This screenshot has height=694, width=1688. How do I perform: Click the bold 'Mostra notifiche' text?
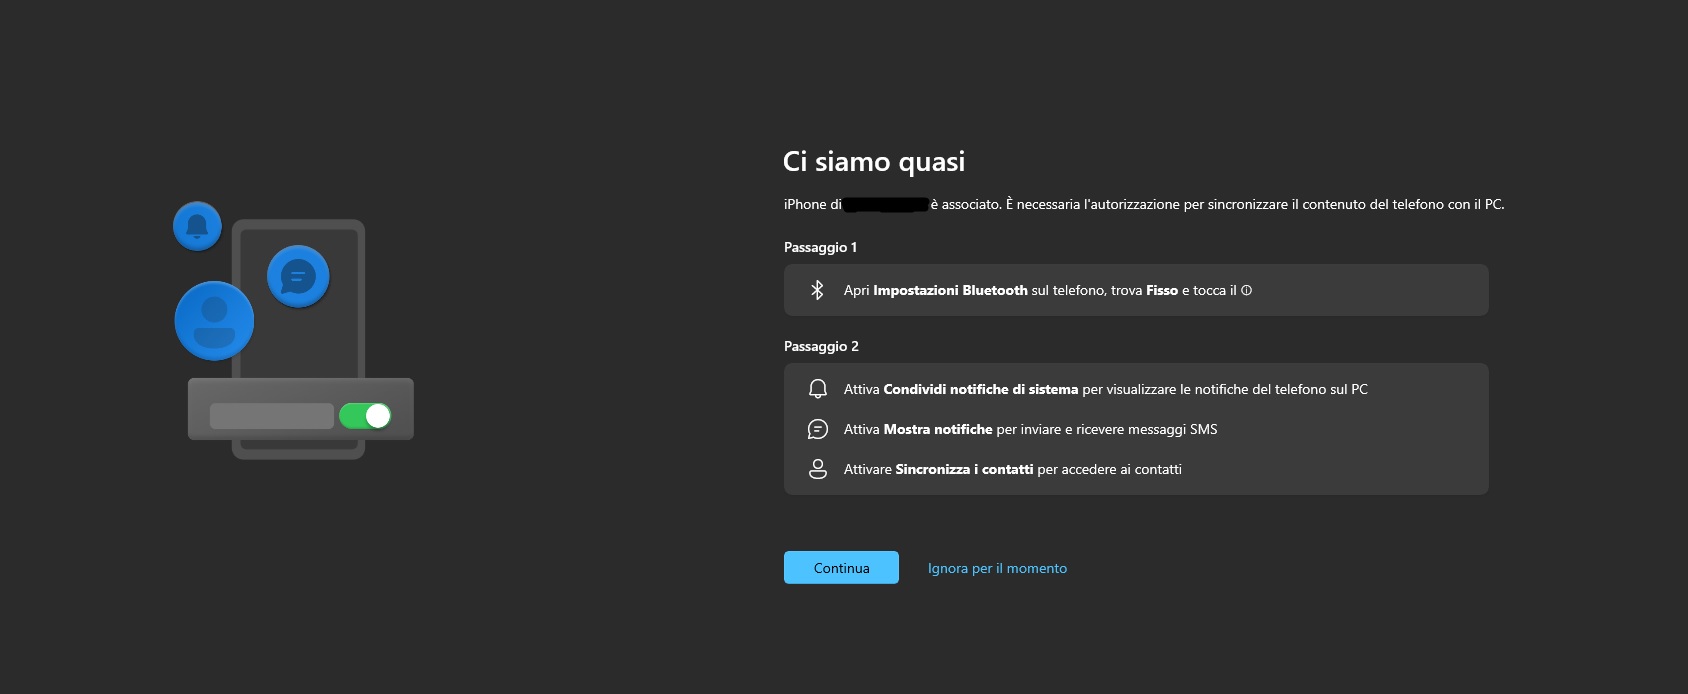coord(938,429)
